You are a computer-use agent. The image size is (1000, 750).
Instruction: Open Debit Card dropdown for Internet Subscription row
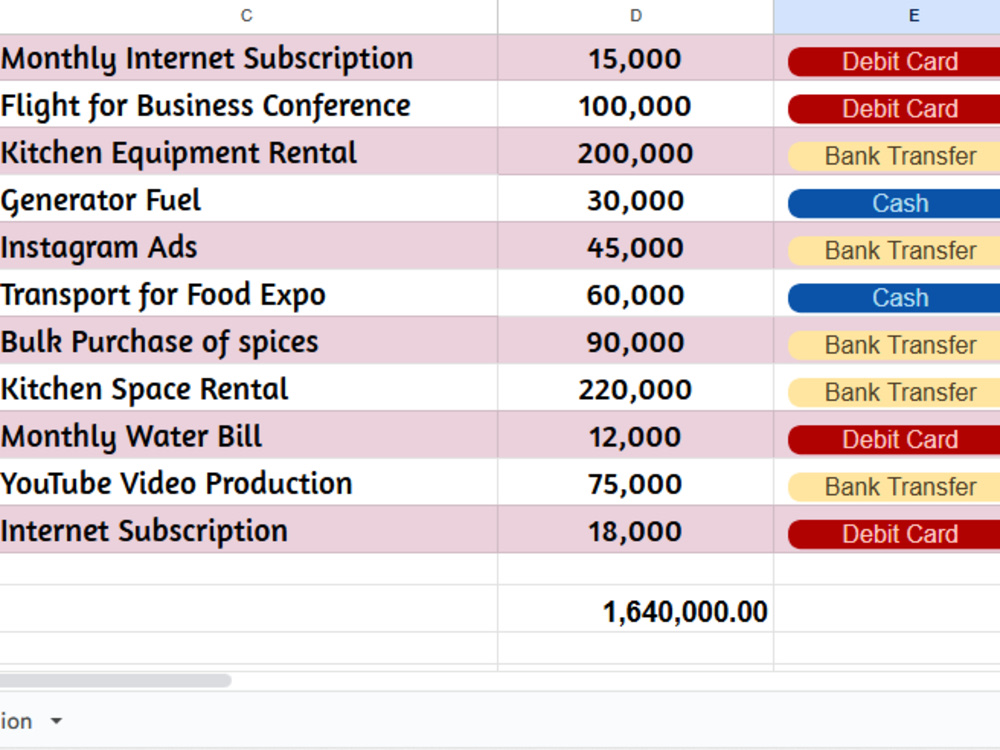pos(894,534)
